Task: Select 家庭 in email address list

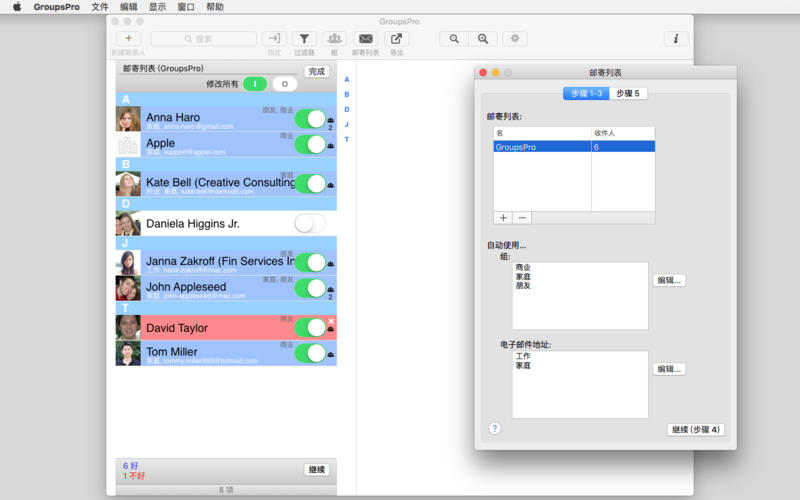Action: click(523, 365)
